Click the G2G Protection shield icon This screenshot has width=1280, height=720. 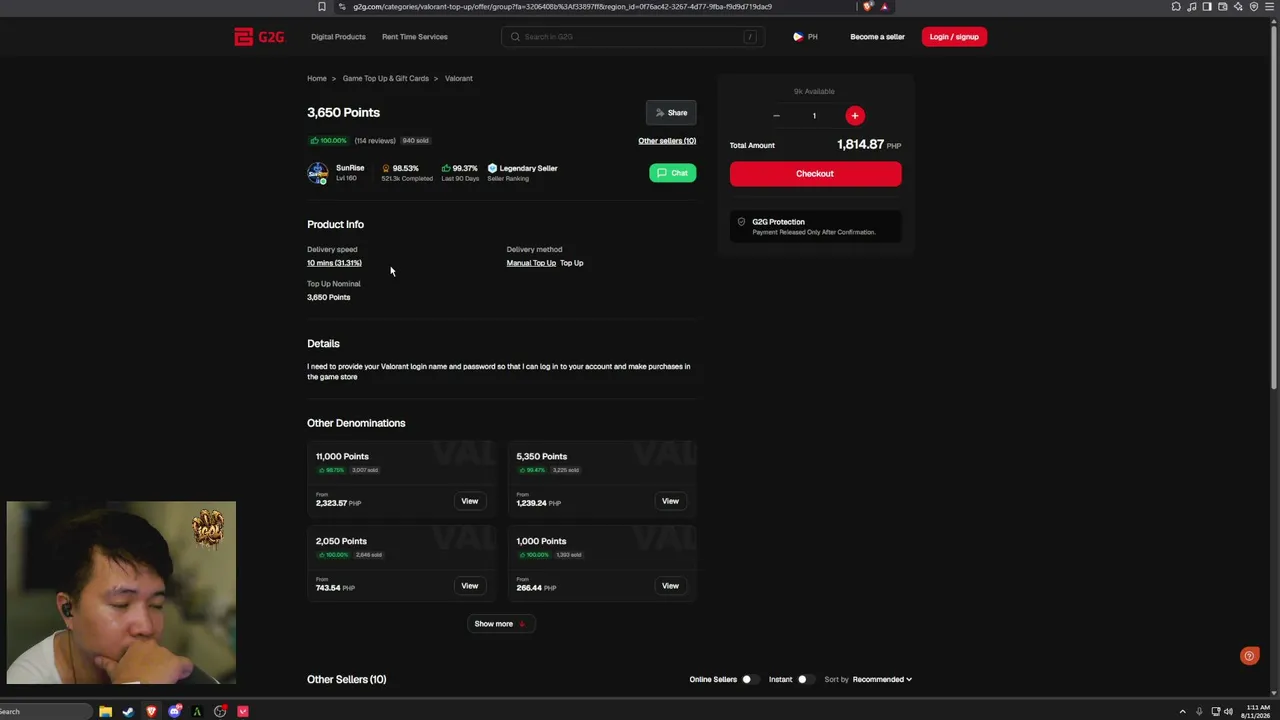(741, 222)
